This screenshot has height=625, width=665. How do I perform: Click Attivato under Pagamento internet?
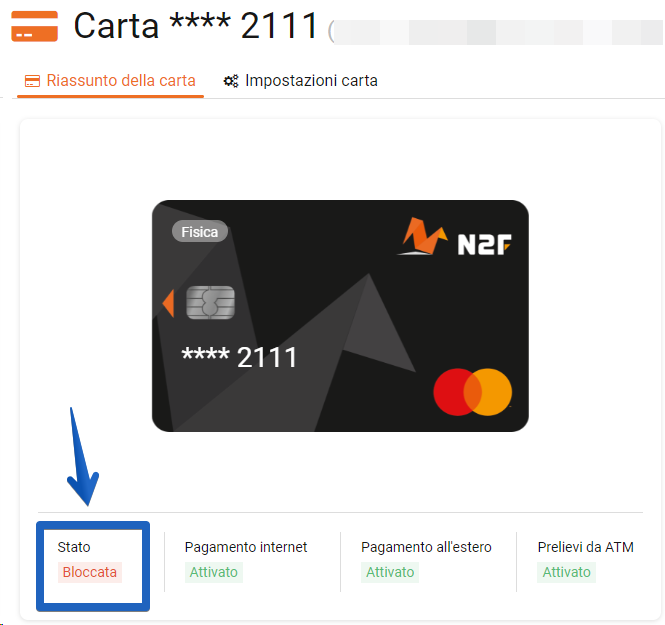[213, 572]
